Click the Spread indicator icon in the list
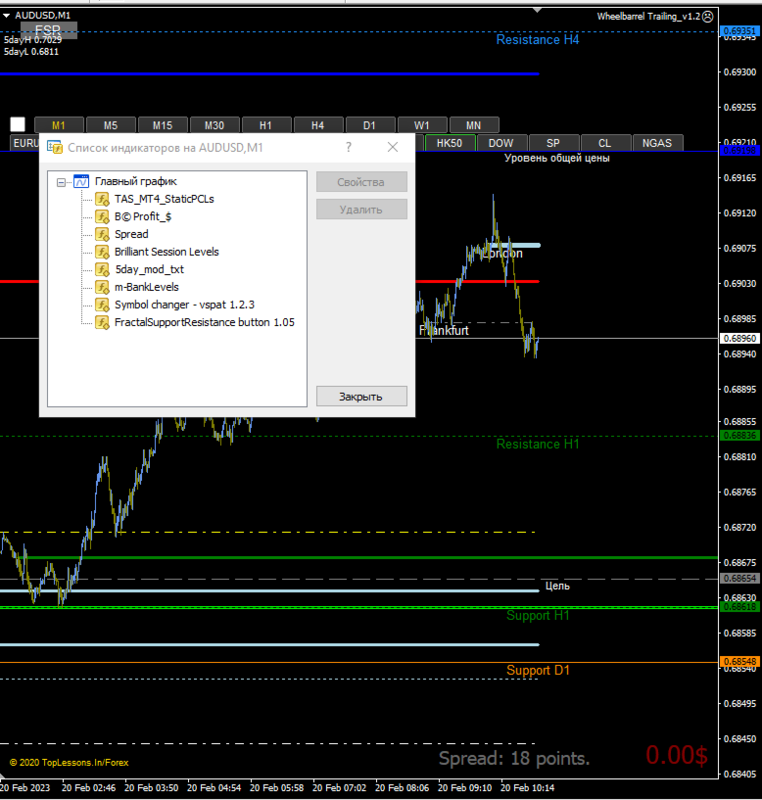Screen dimensions: 762x800 click(103, 234)
